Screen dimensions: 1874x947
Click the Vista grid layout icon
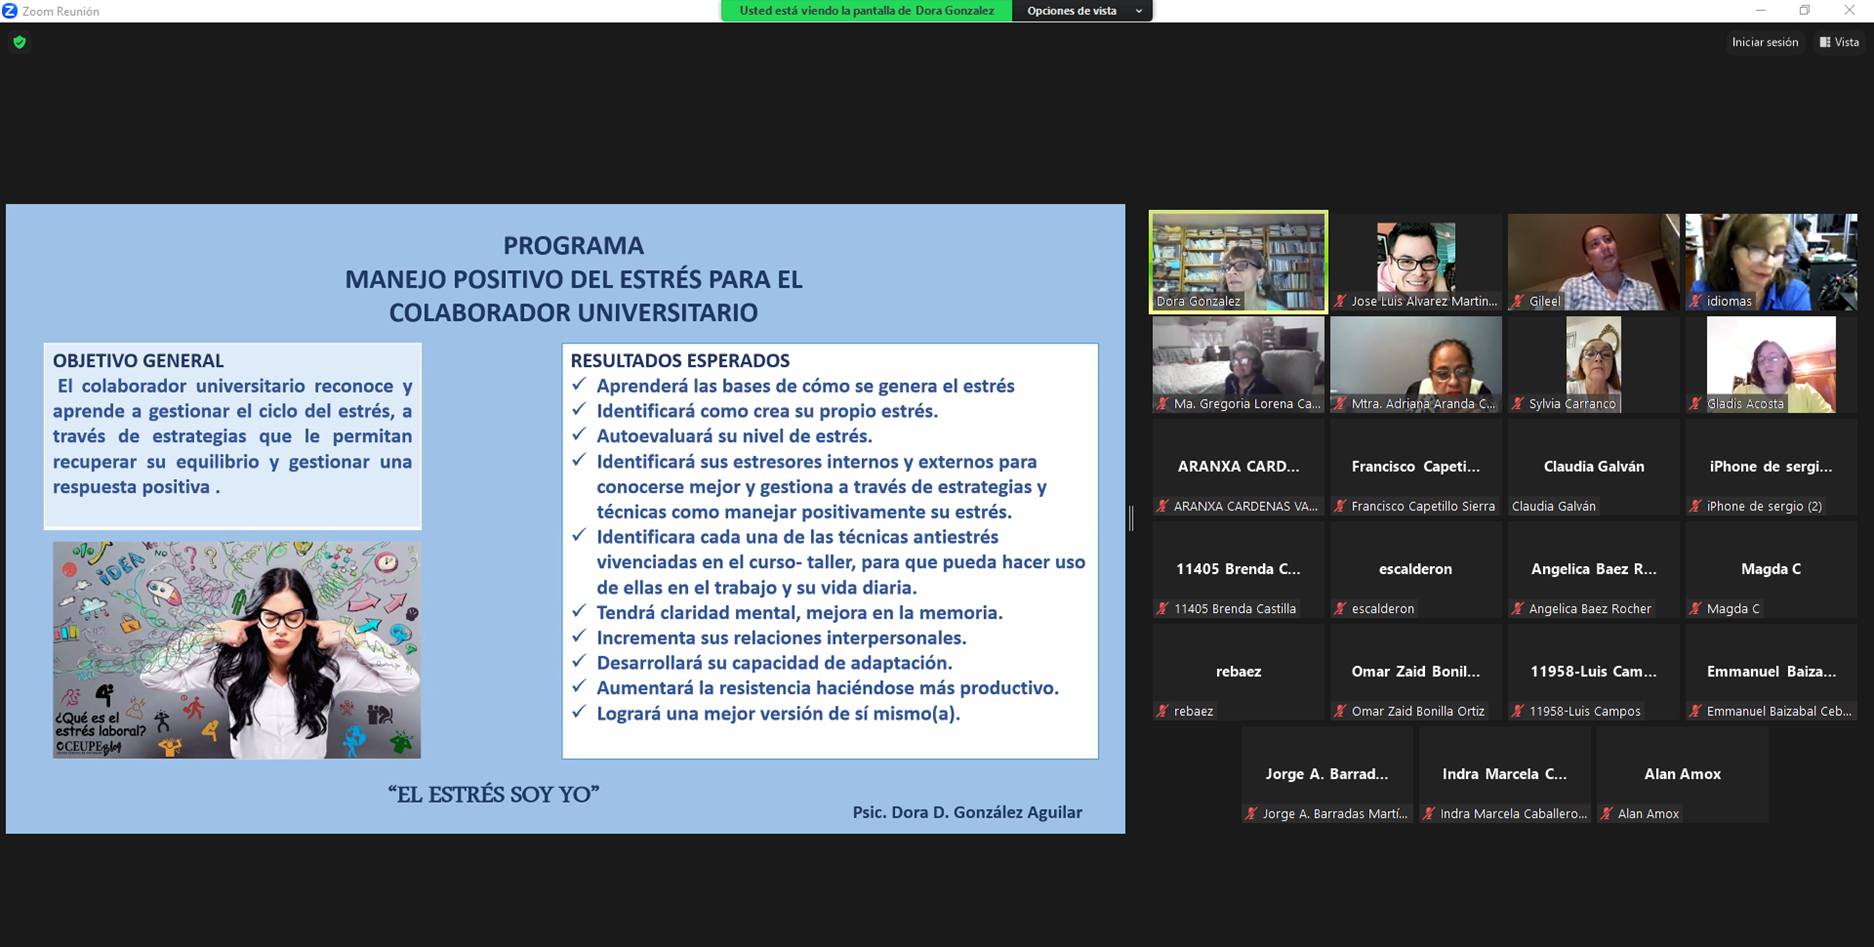coord(1825,42)
